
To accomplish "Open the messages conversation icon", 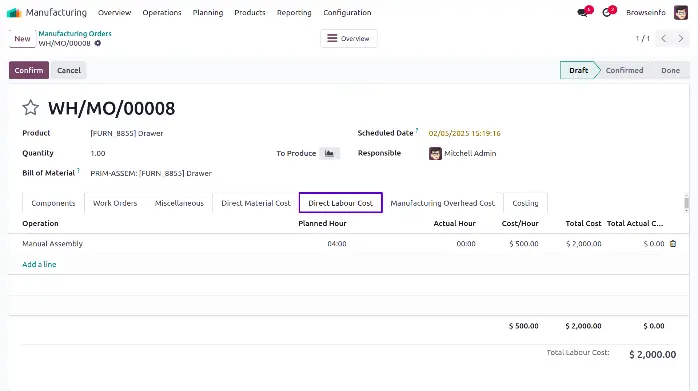I will click(x=582, y=13).
